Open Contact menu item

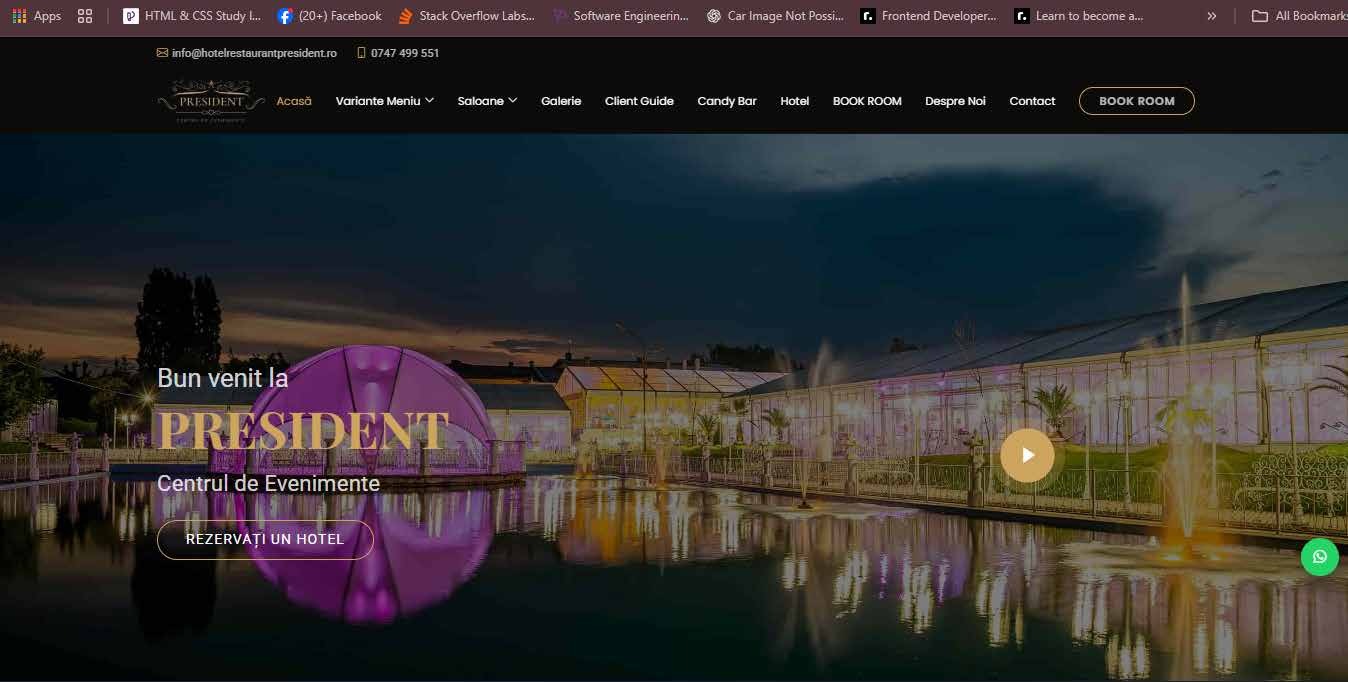coord(1032,101)
